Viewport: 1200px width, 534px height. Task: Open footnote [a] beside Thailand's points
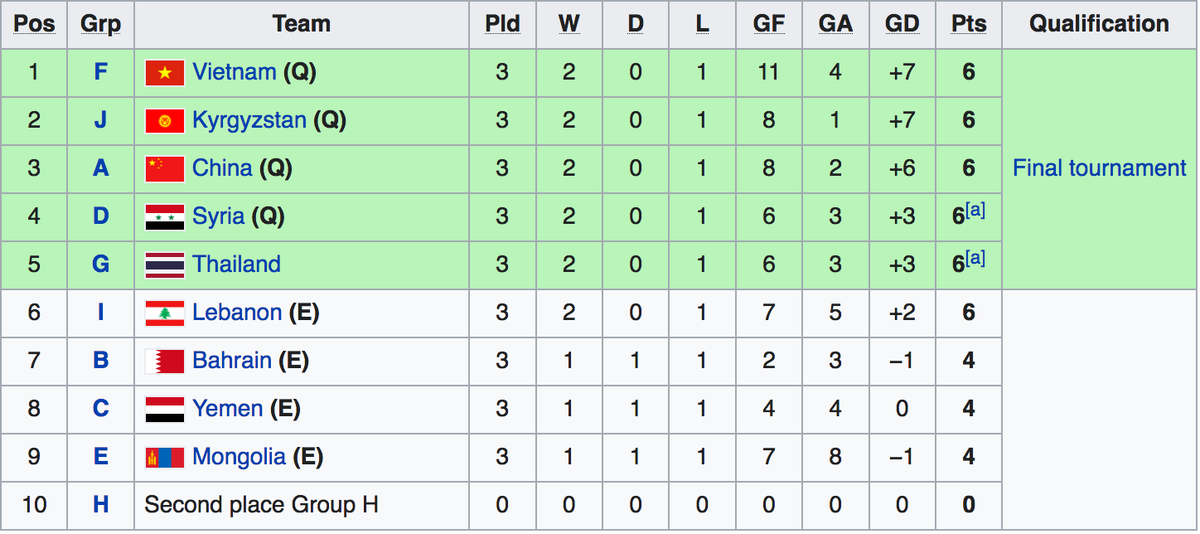click(975, 259)
